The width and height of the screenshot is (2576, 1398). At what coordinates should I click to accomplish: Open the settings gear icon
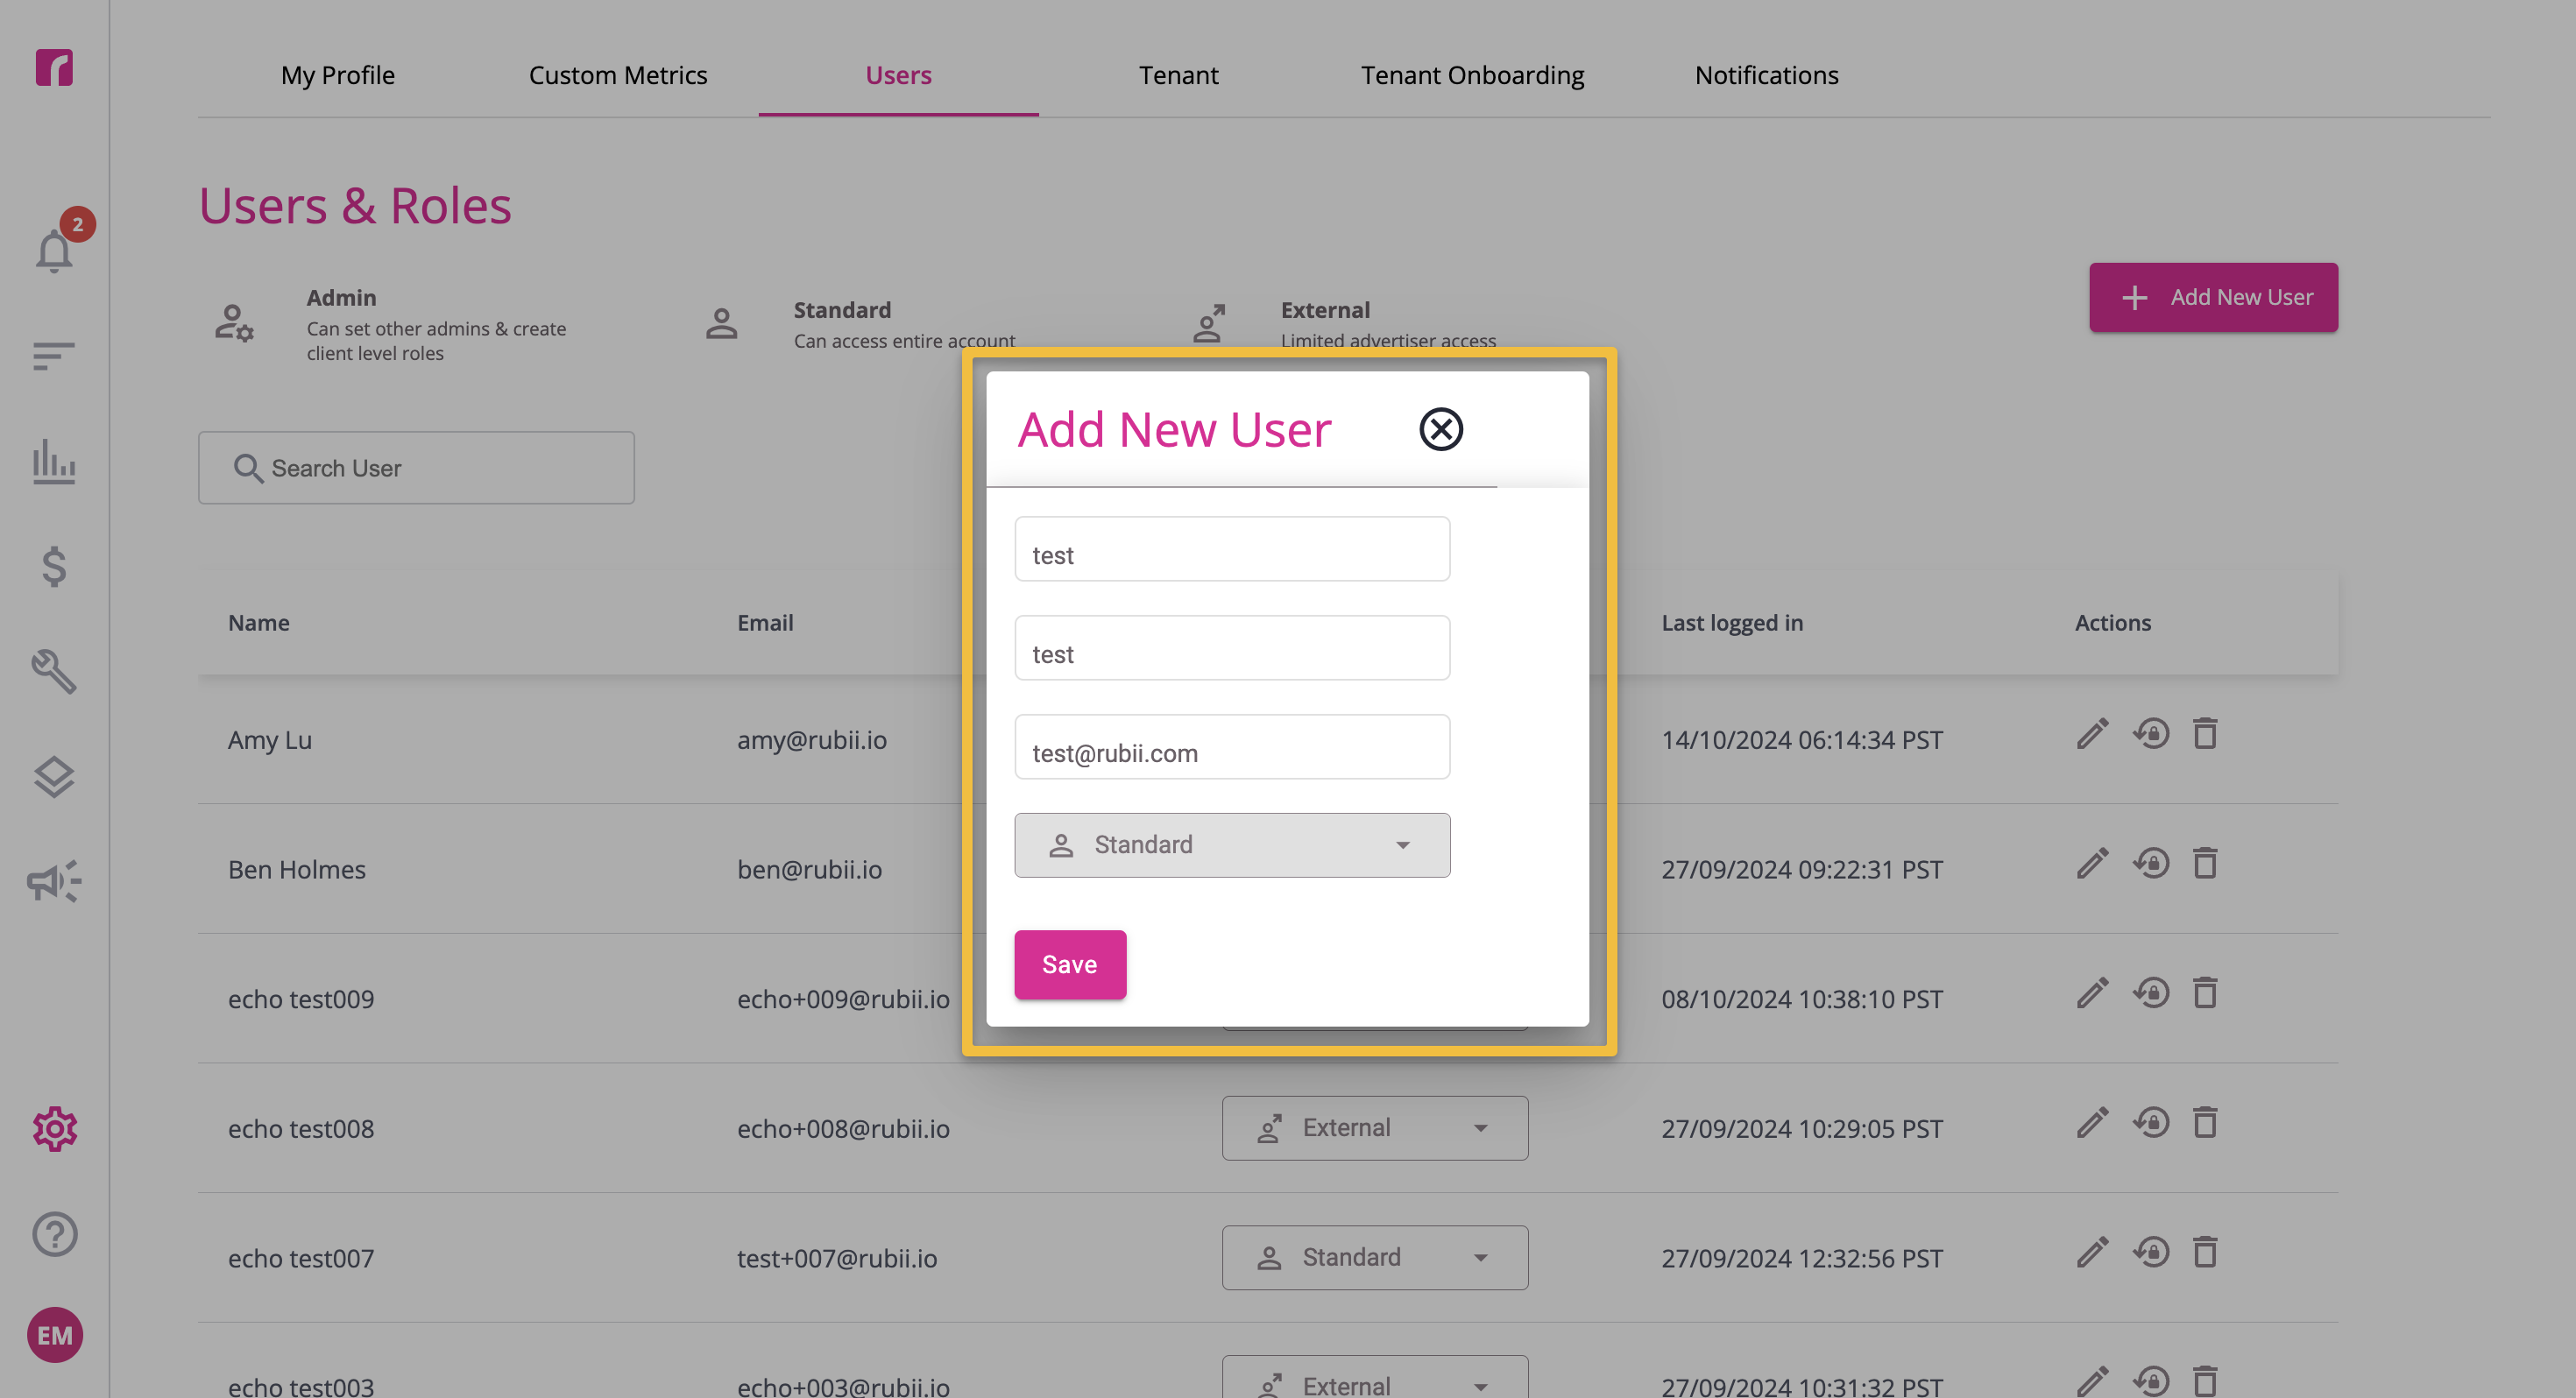(x=54, y=1129)
